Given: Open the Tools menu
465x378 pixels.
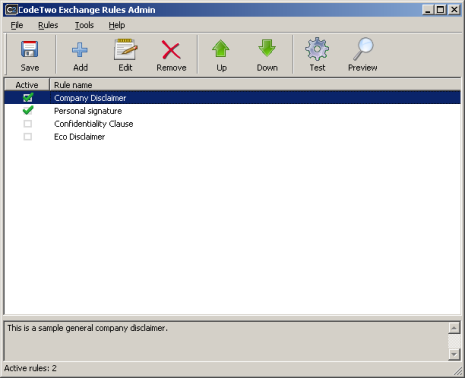Looking at the screenshot, I should coord(84,25).
